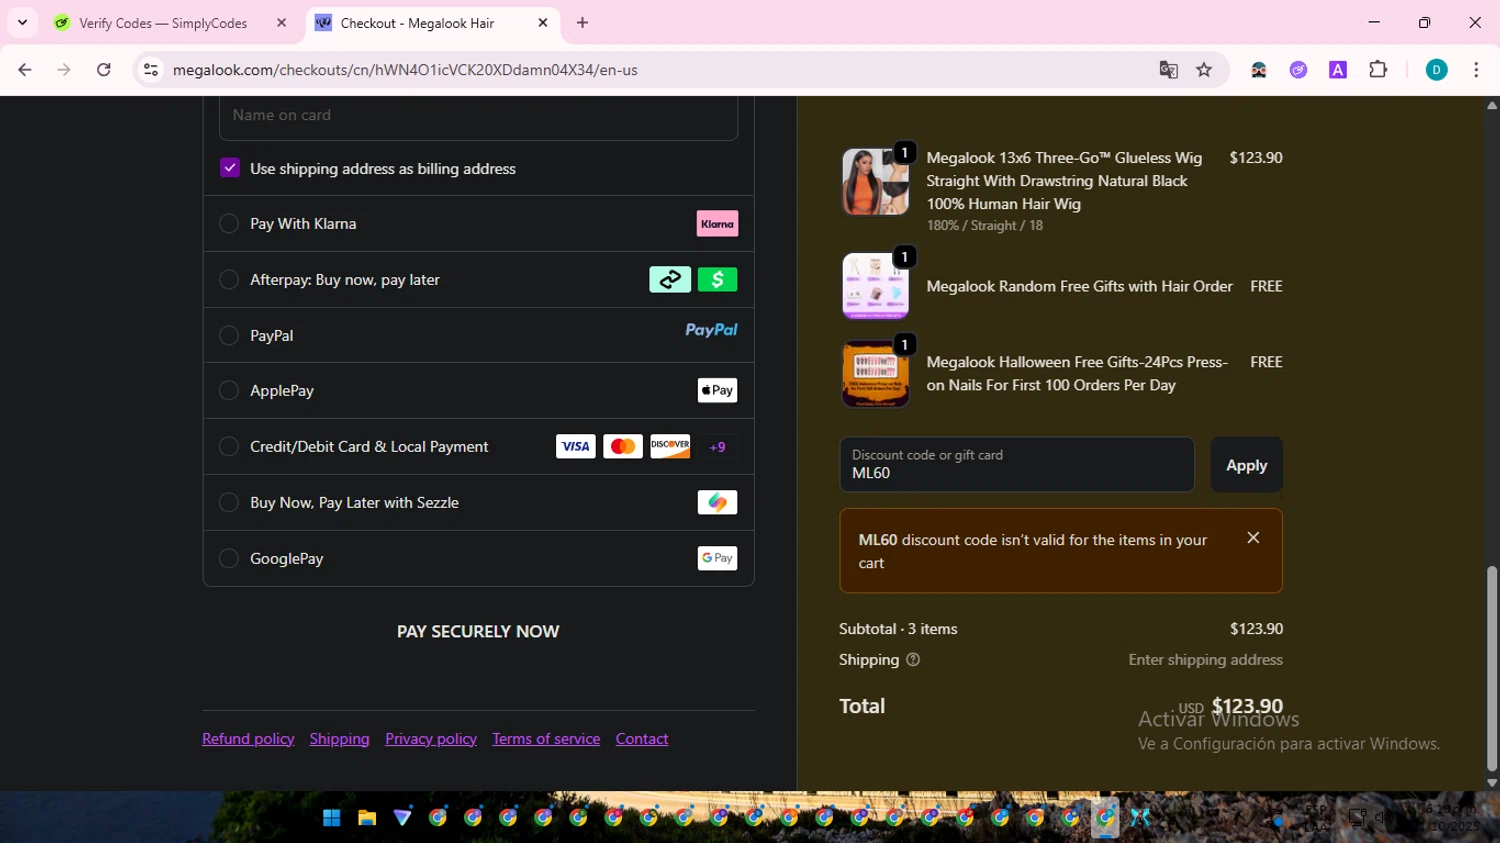Image resolution: width=1500 pixels, height=843 pixels.
Task: Open a new browser tab
Action: (x=582, y=23)
